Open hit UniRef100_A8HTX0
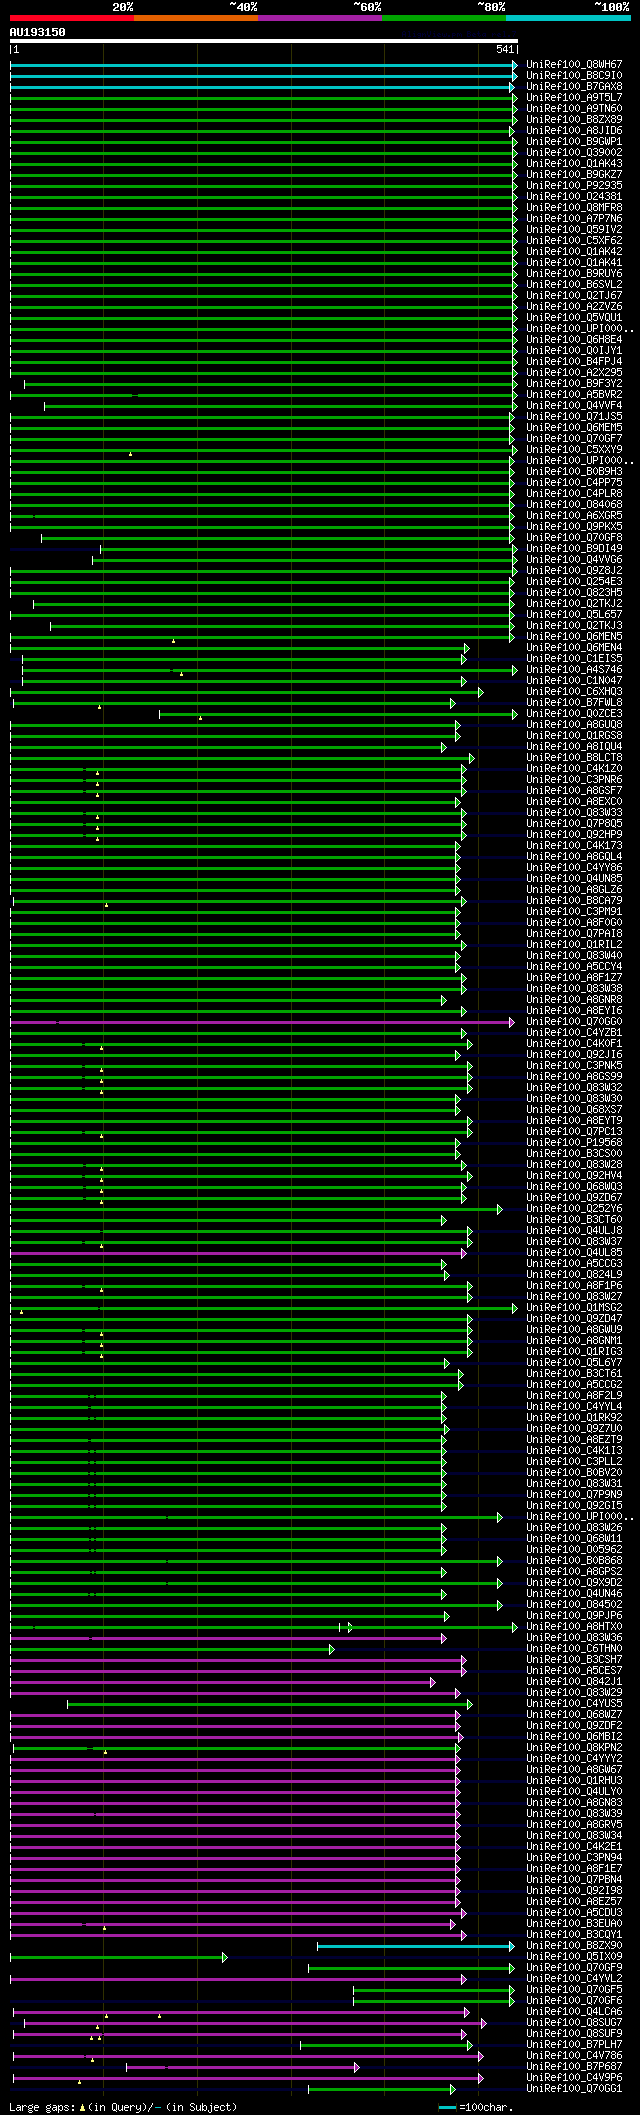This screenshot has width=640, height=2115. click(574, 1626)
